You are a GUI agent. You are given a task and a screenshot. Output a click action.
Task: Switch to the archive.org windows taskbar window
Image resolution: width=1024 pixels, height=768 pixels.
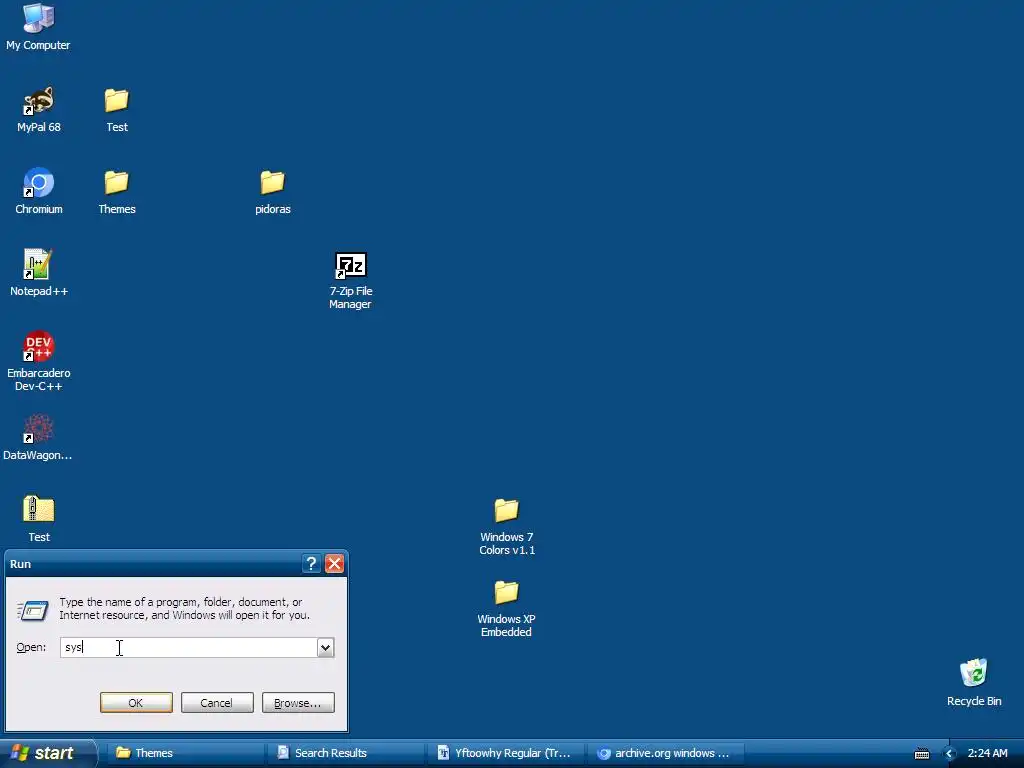coord(665,753)
